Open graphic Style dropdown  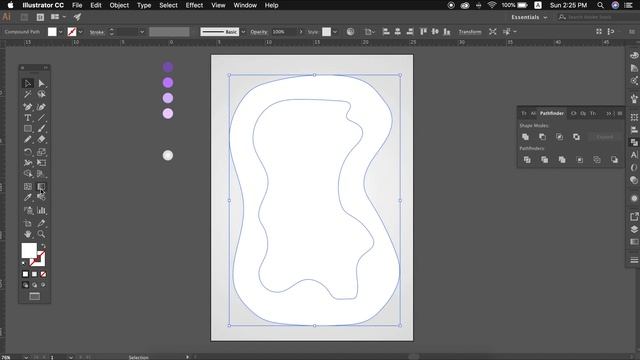point(335,32)
